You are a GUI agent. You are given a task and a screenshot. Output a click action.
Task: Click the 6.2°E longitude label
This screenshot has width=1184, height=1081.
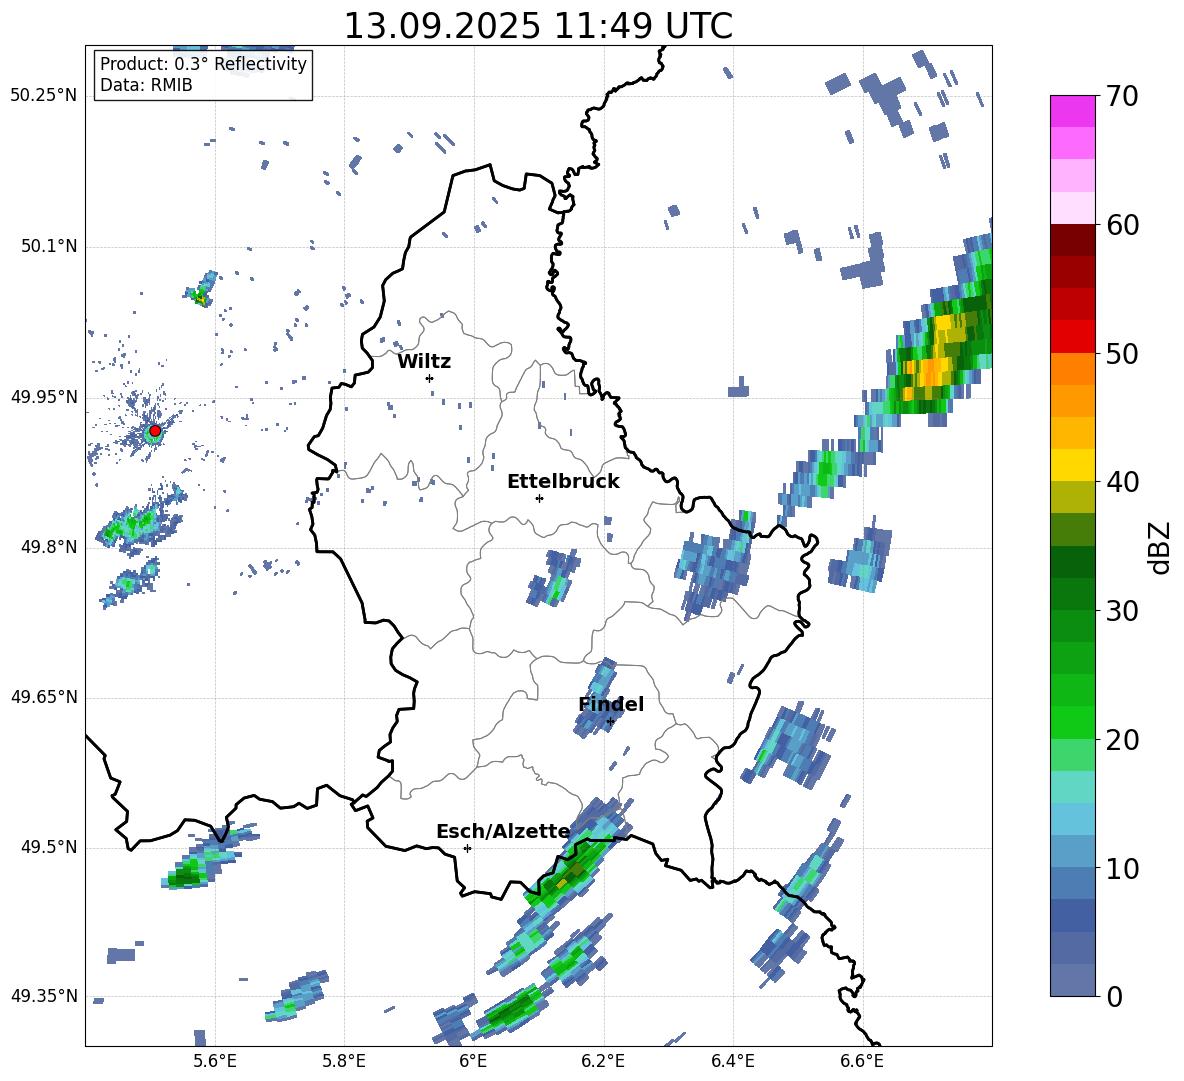point(603,1061)
